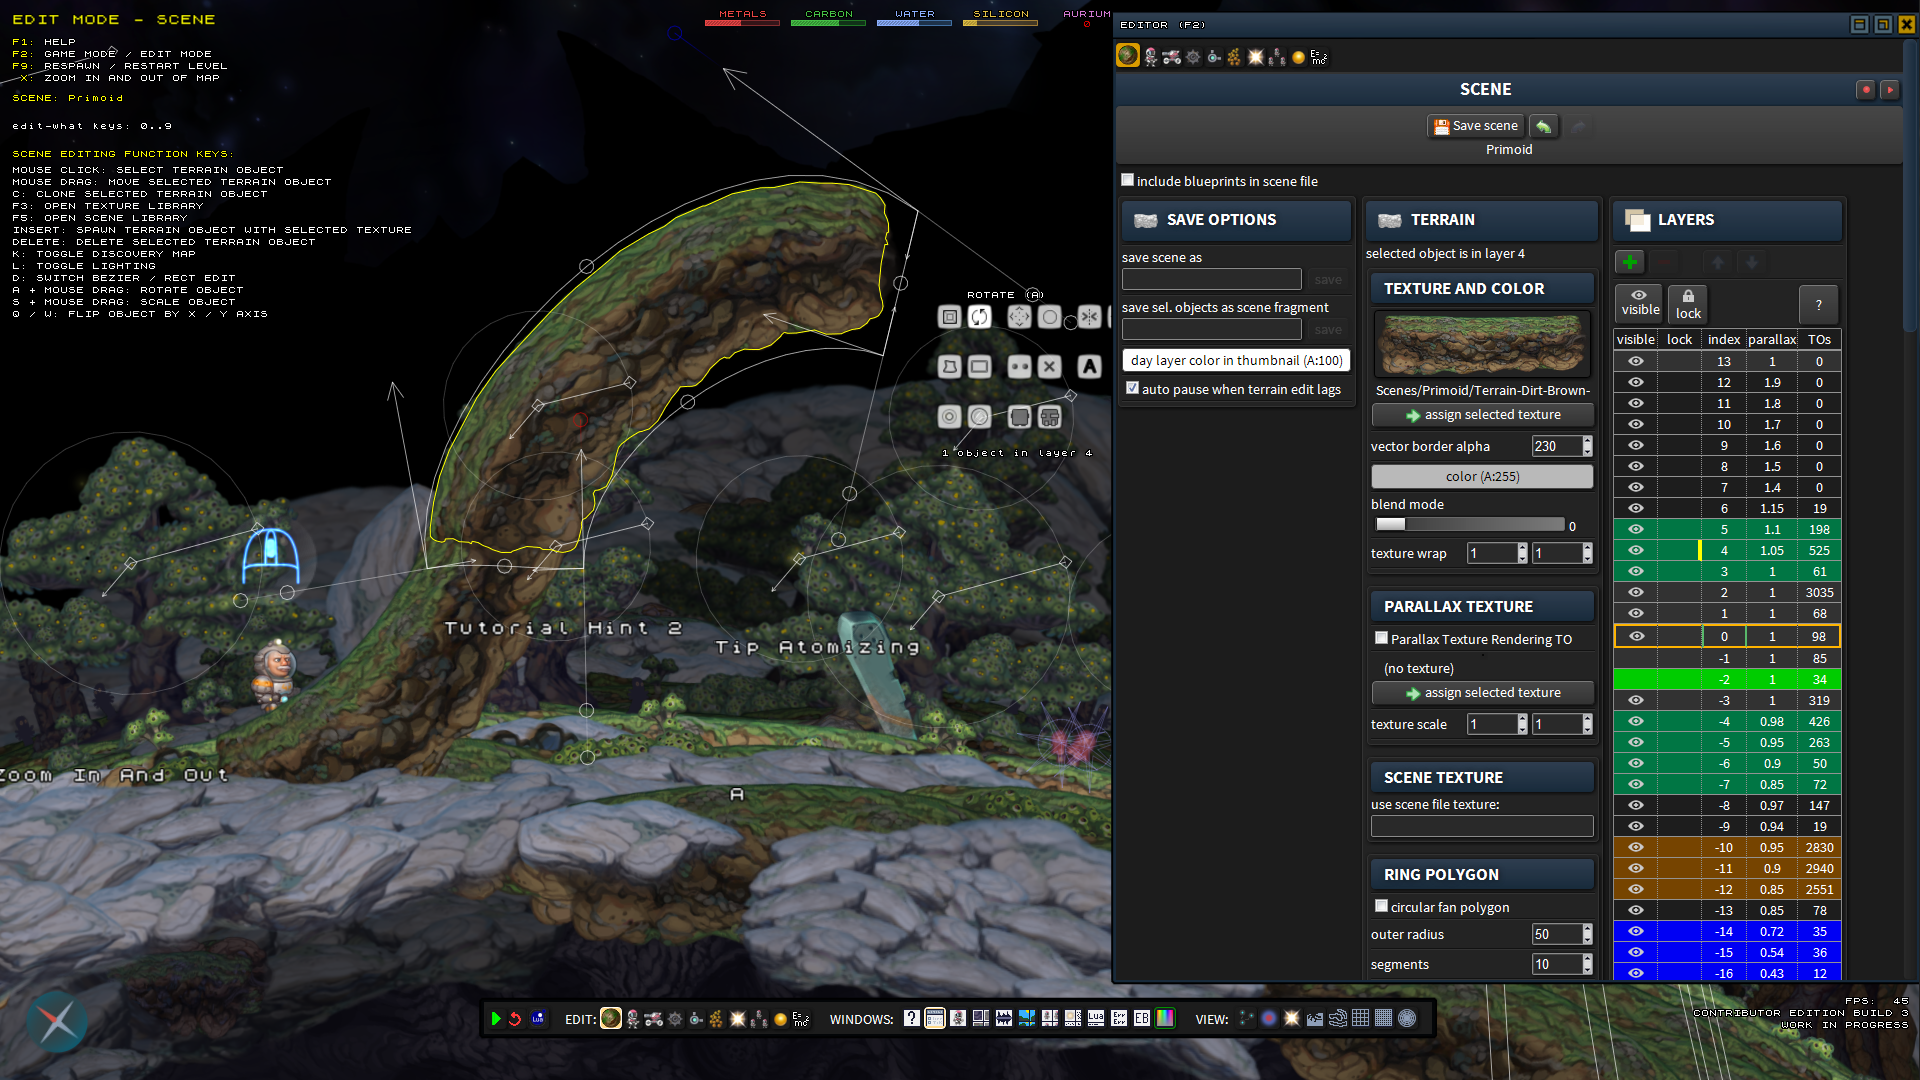This screenshot has height=1080, width=1920.
Task: Click the help question mark window icon
Action: pyautogui.click(x=911, y=1019)
